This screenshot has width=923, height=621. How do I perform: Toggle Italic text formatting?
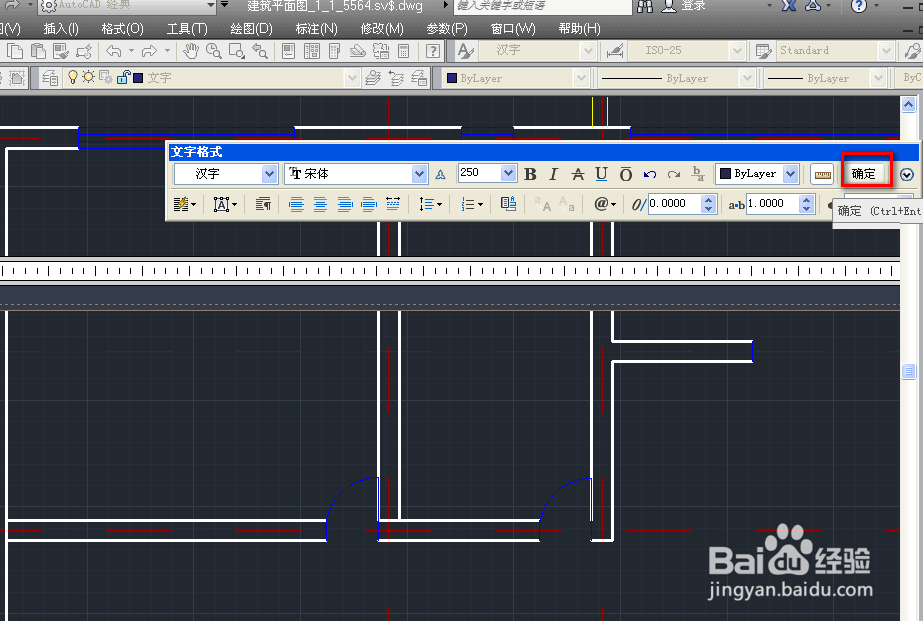point(553,174)
